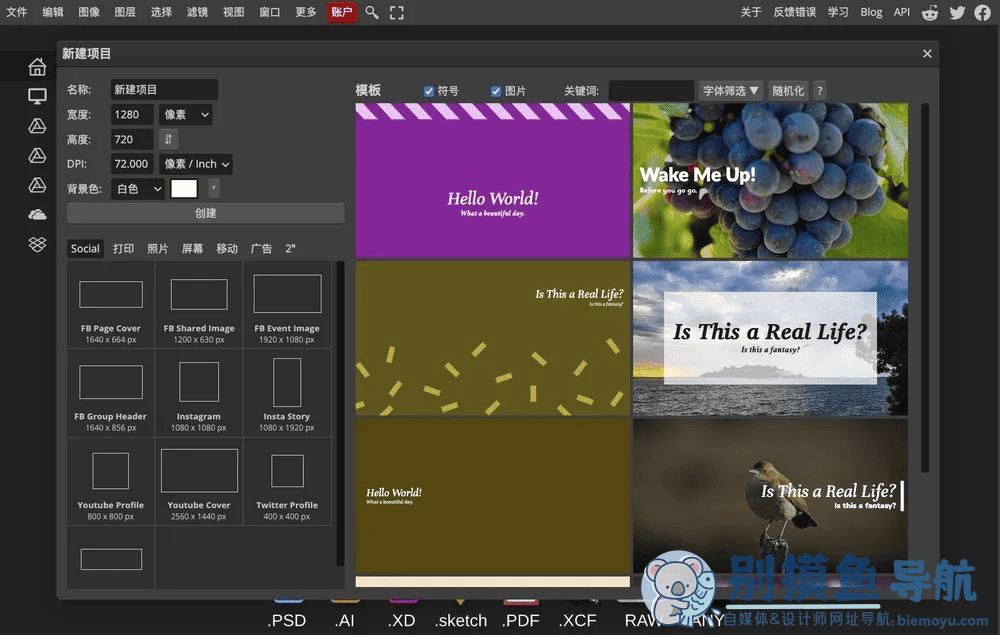The width and height of the screenshot is (1000, 635).
Task: Select the cloud storage icon in sidebar
Action: coord(37,215)
